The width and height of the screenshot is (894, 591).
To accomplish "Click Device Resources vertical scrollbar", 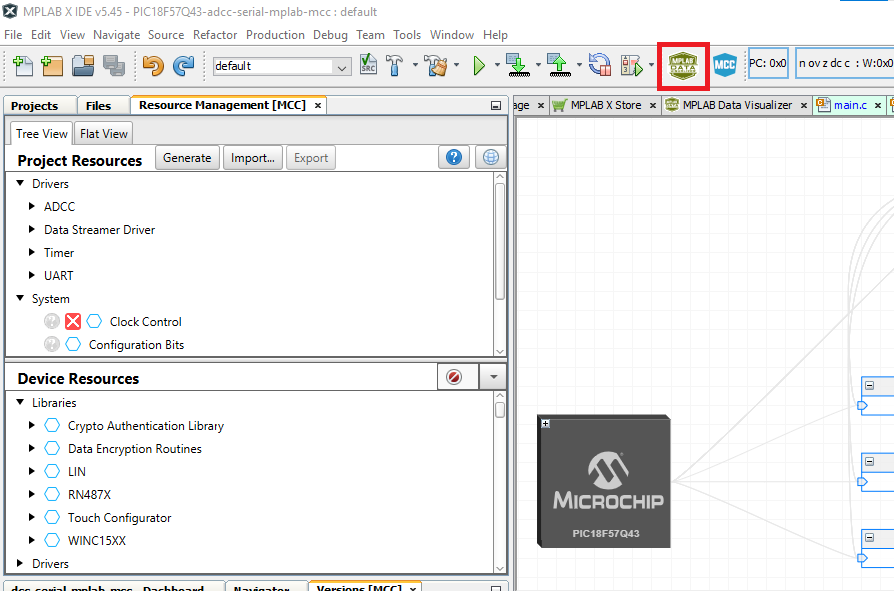I will click(x=500, y=410).
